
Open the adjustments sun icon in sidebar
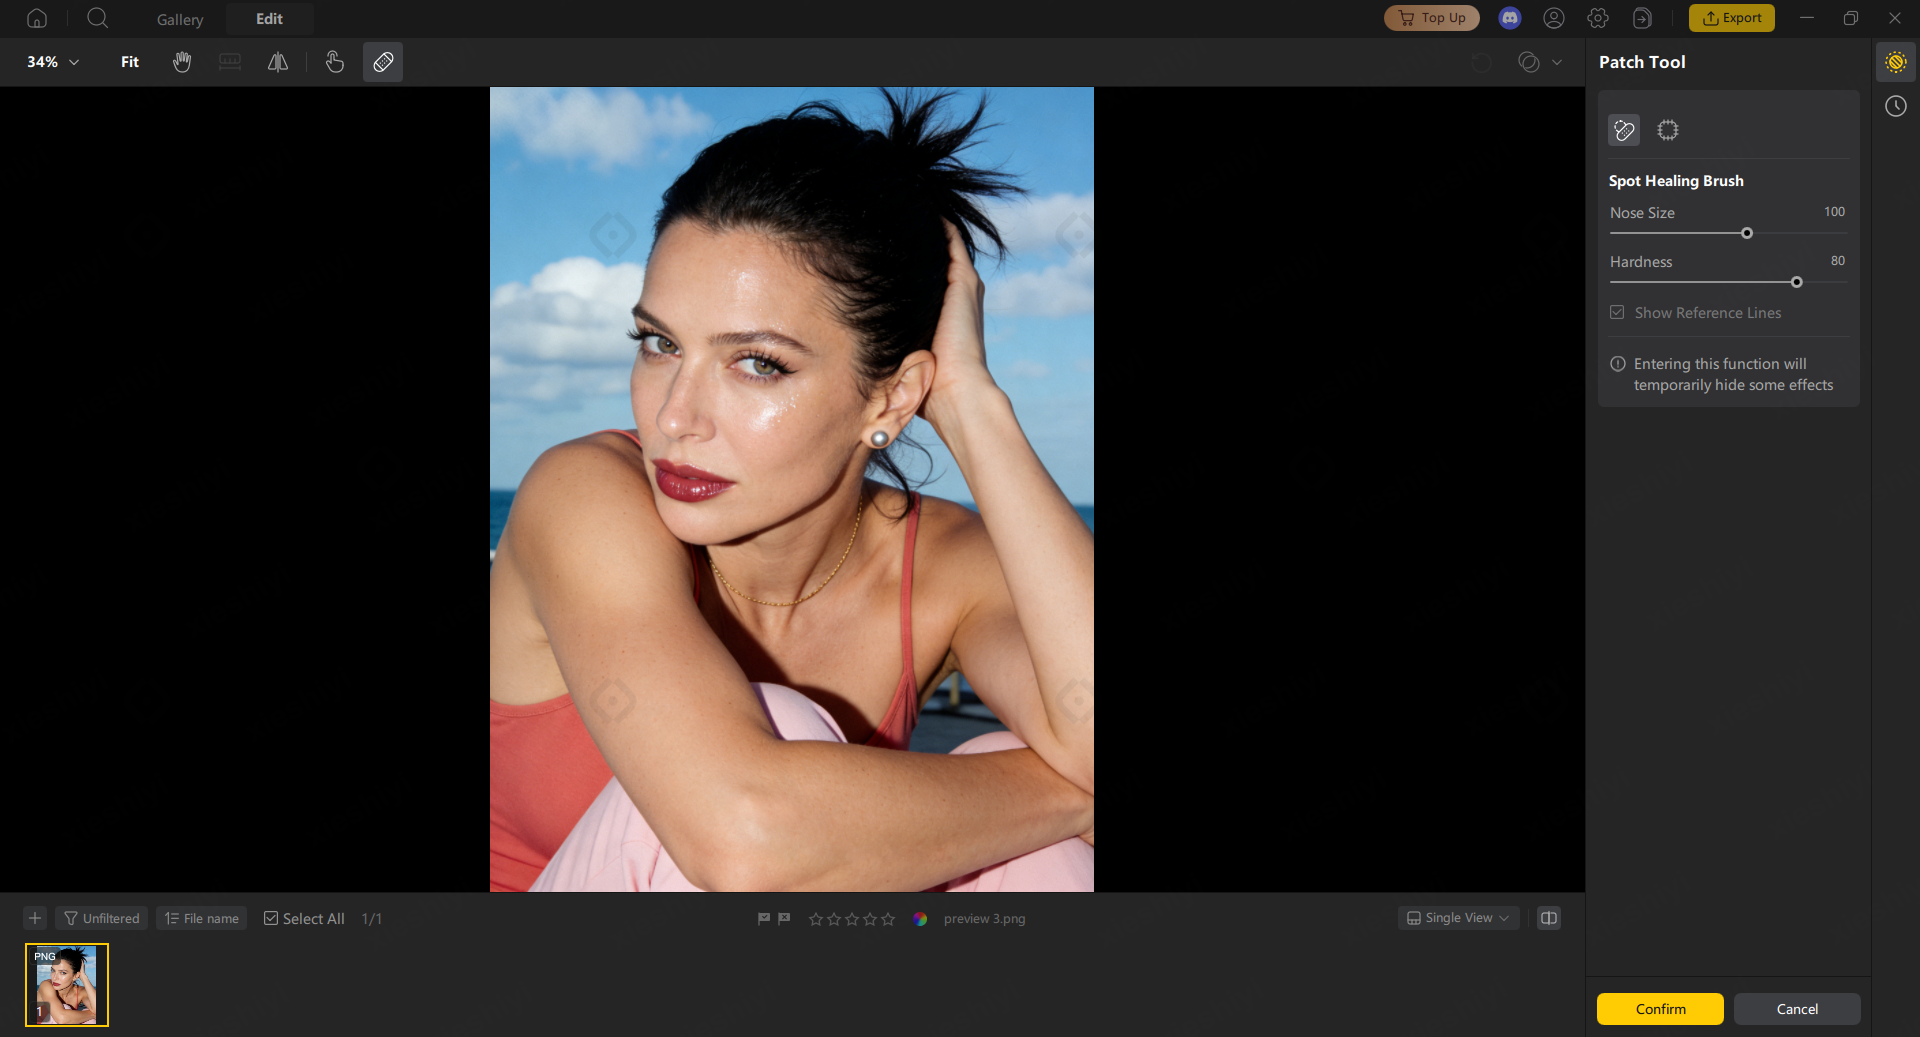(1896, 62)
